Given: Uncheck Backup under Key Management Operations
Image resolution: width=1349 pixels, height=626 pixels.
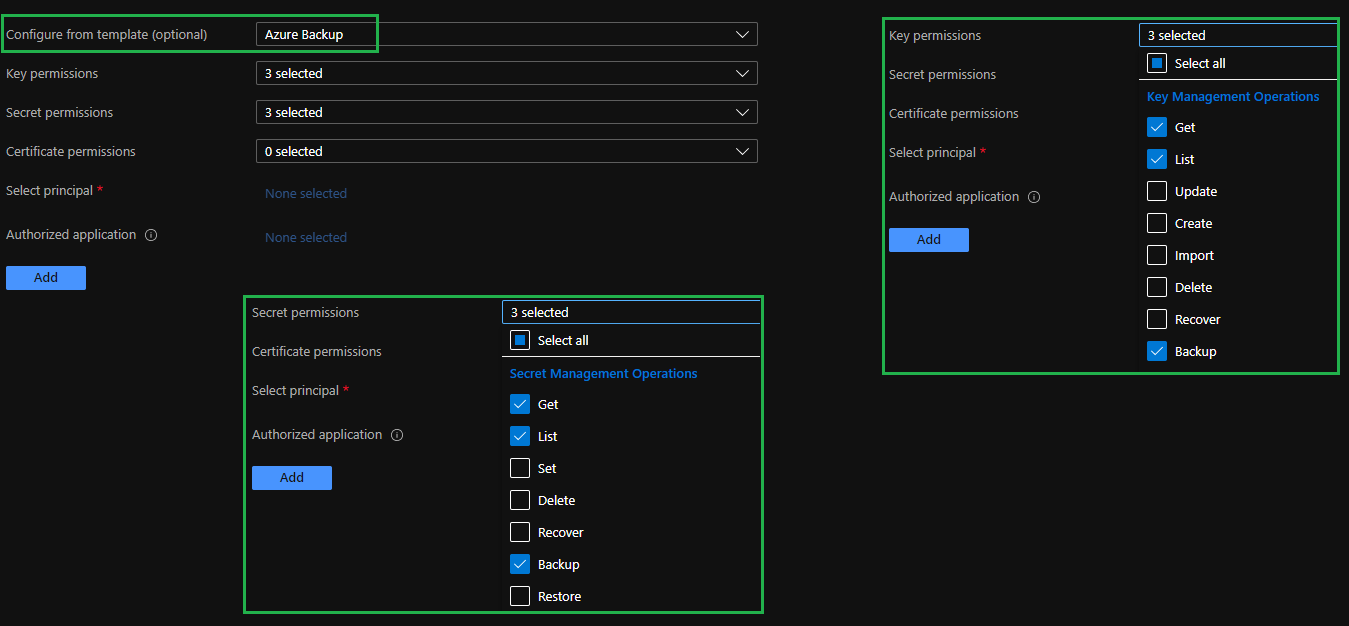Looking at the screenshot, I should (1157, 351).
